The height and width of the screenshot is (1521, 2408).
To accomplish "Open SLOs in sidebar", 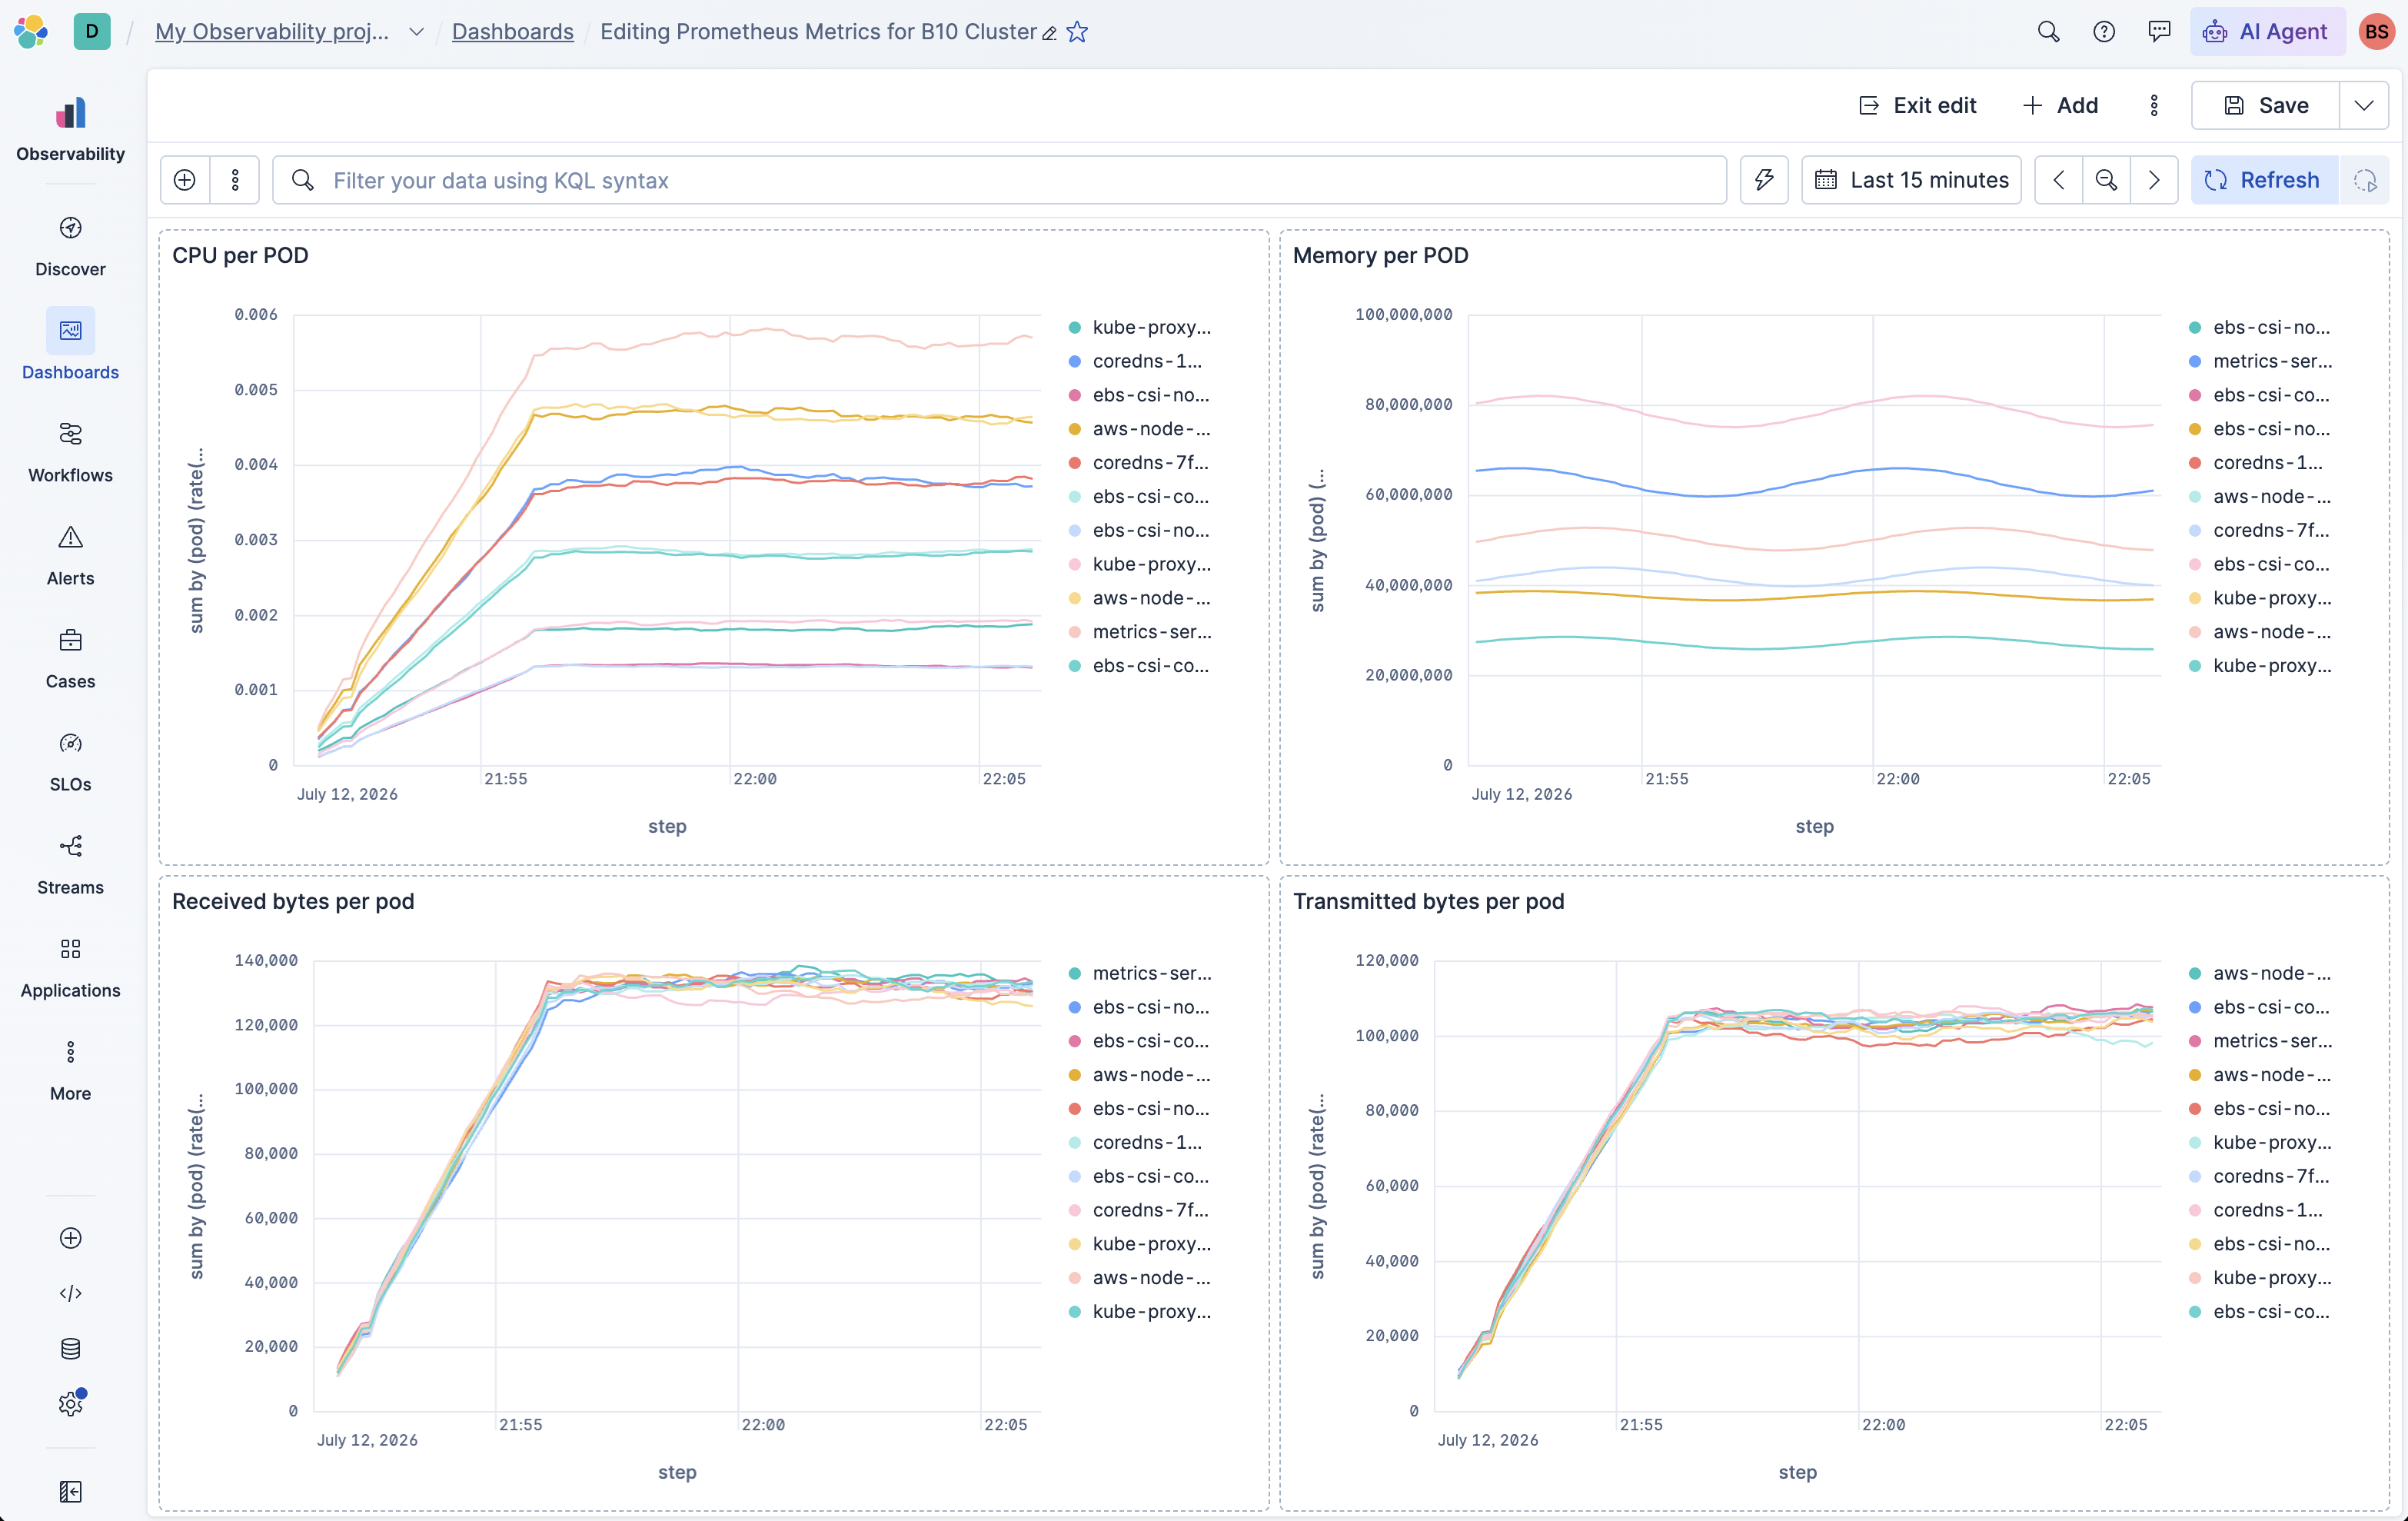I will coord(70,761).
